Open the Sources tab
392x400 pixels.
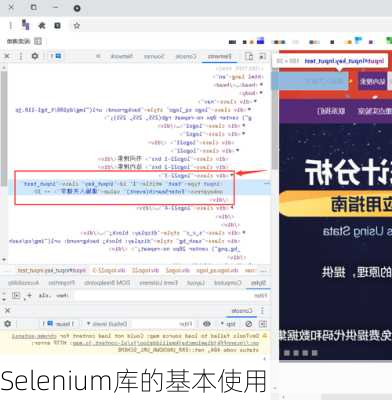coord(154,56)
